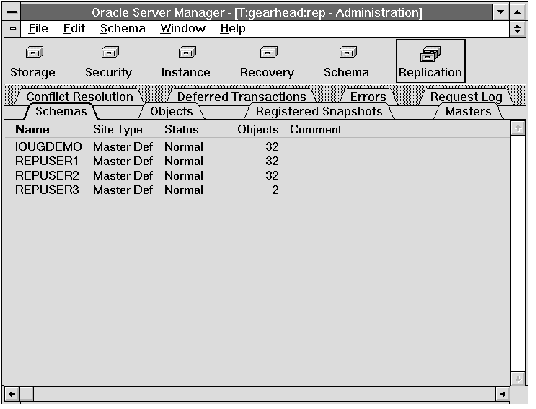Open the File menu
The height and width of the screenshot is (409, 536).
pyautogui.click(x=39, y=28)
